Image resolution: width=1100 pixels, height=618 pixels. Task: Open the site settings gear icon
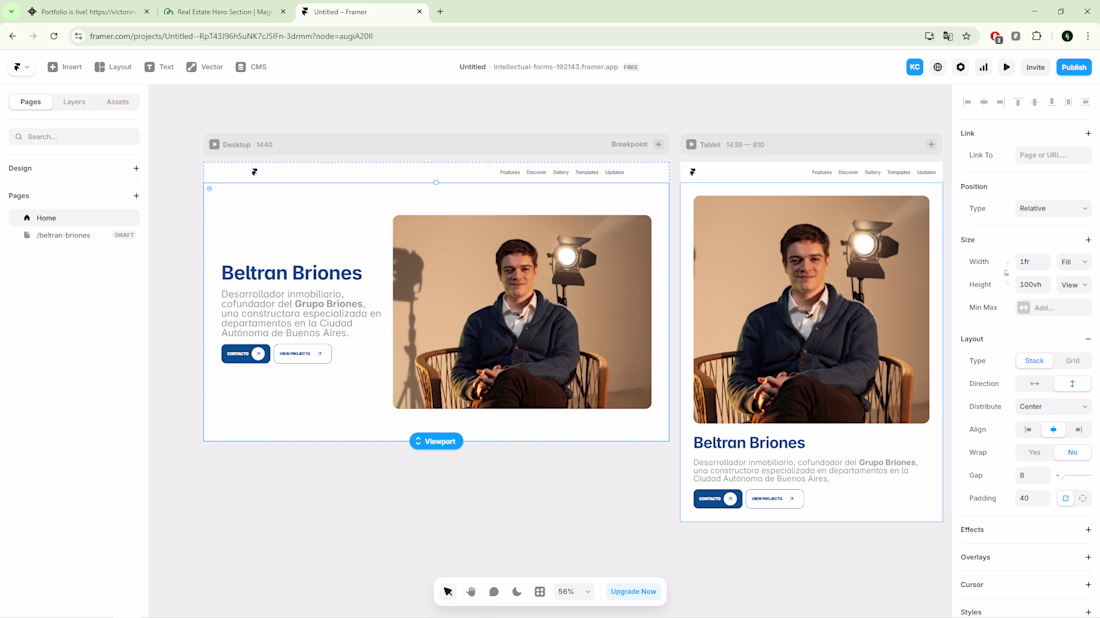960,67
